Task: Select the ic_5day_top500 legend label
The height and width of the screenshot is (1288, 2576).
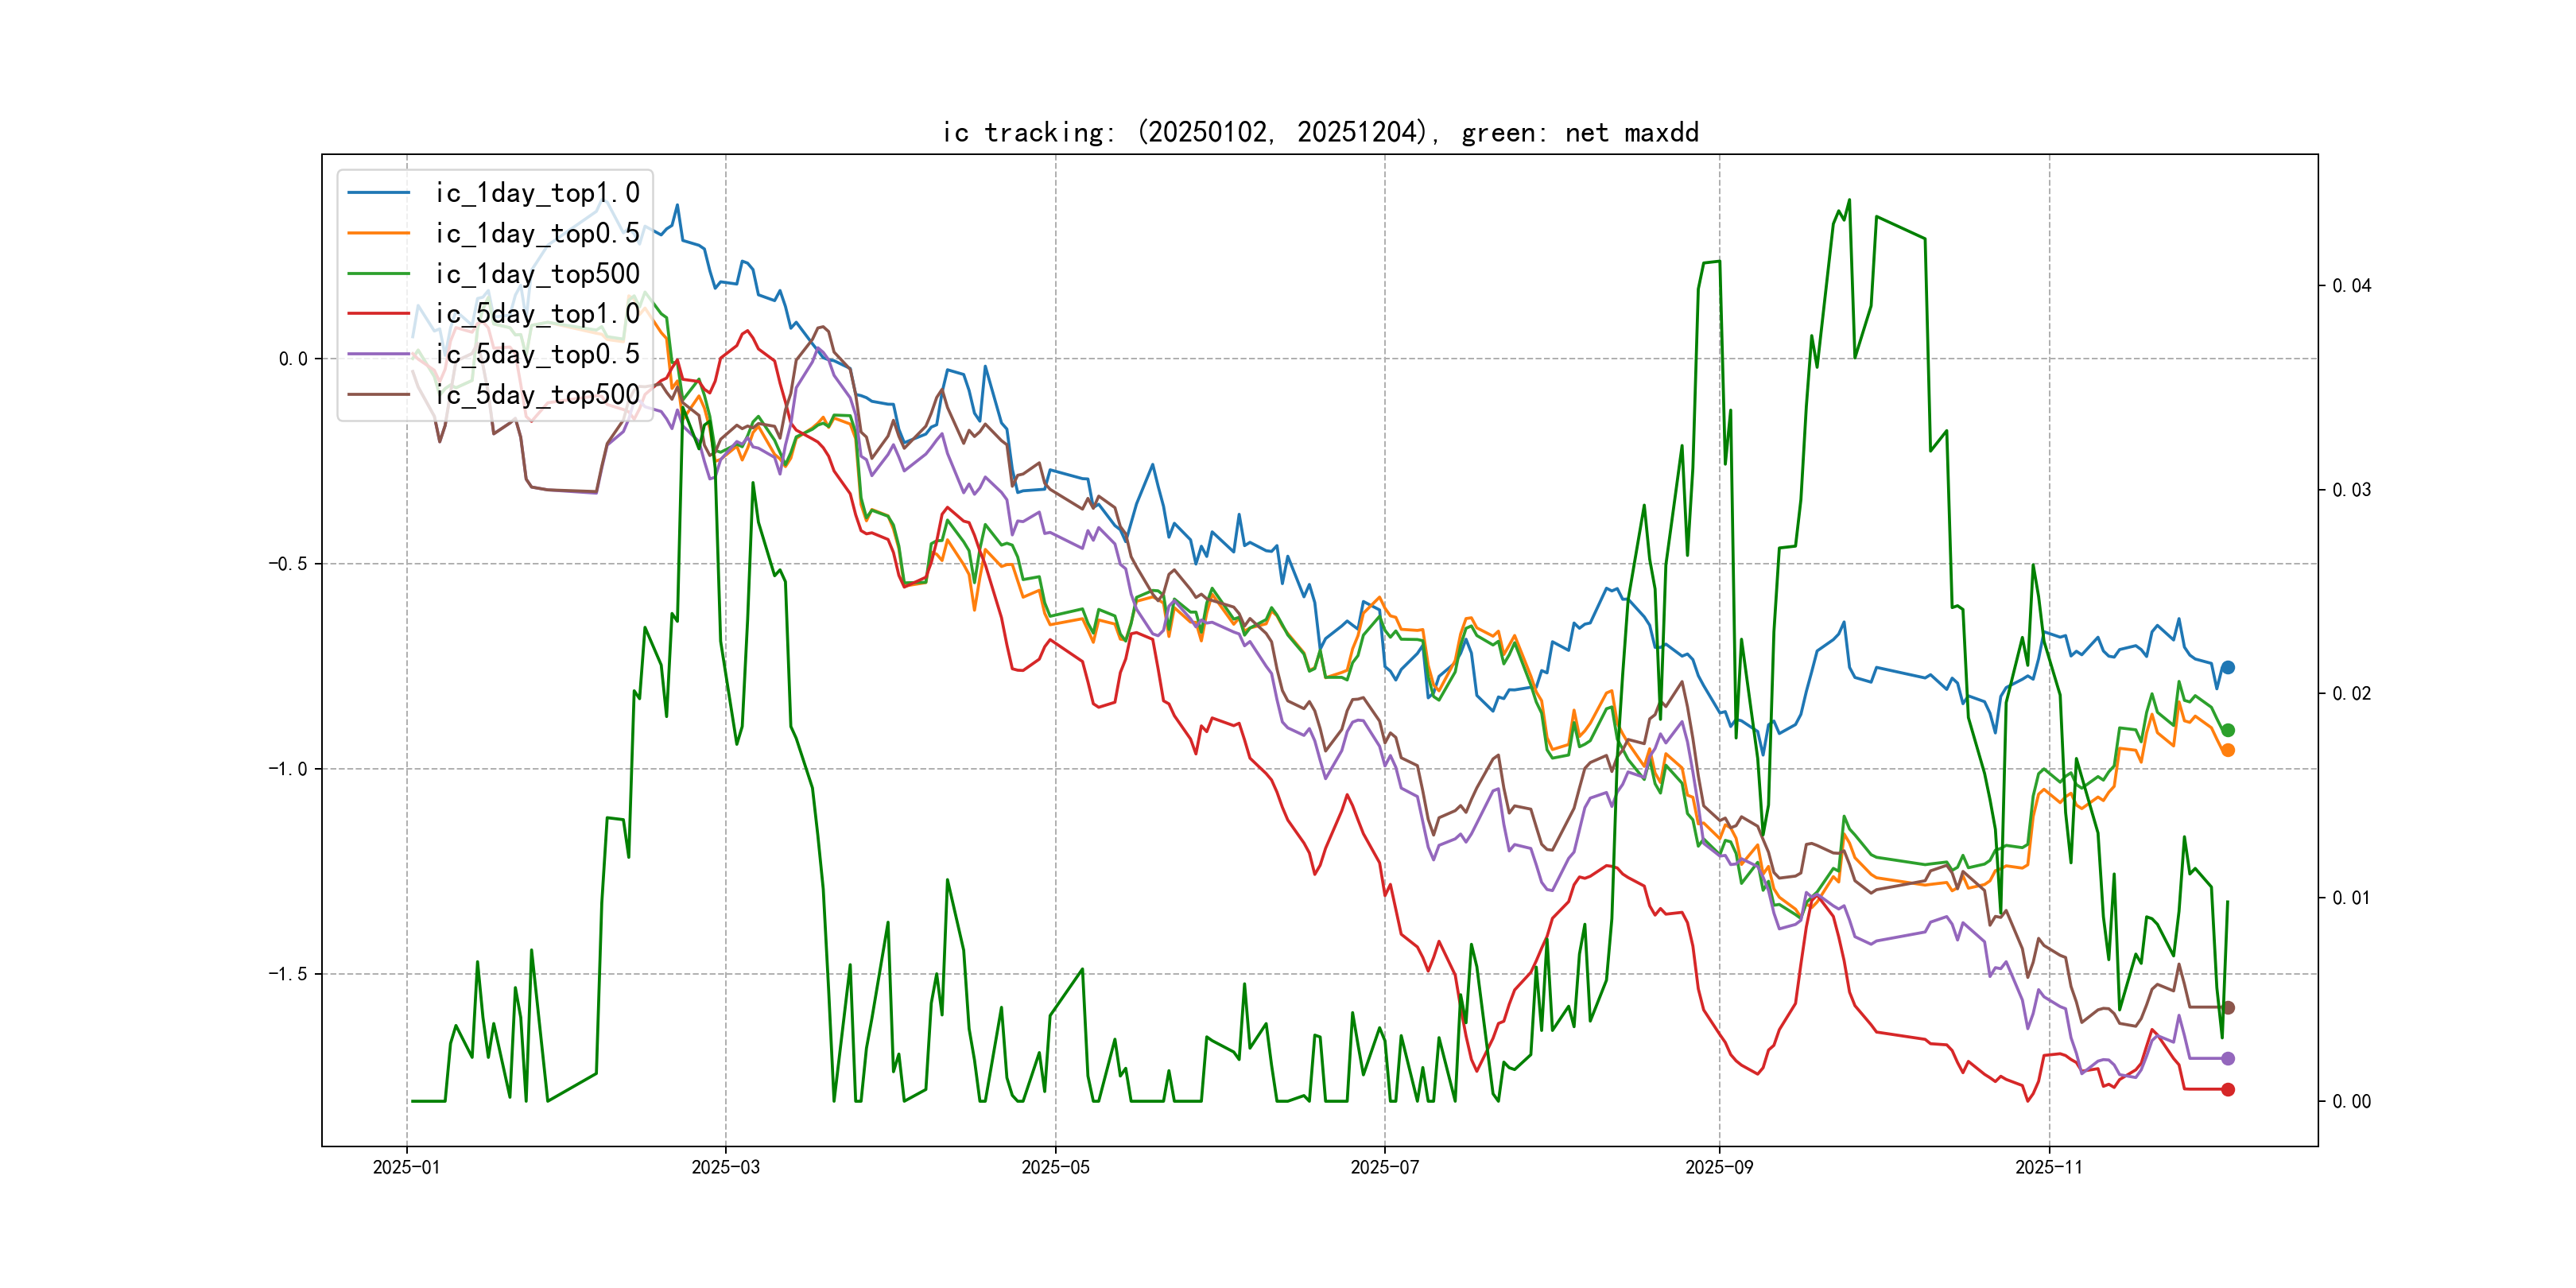Action: click(537, 394)
